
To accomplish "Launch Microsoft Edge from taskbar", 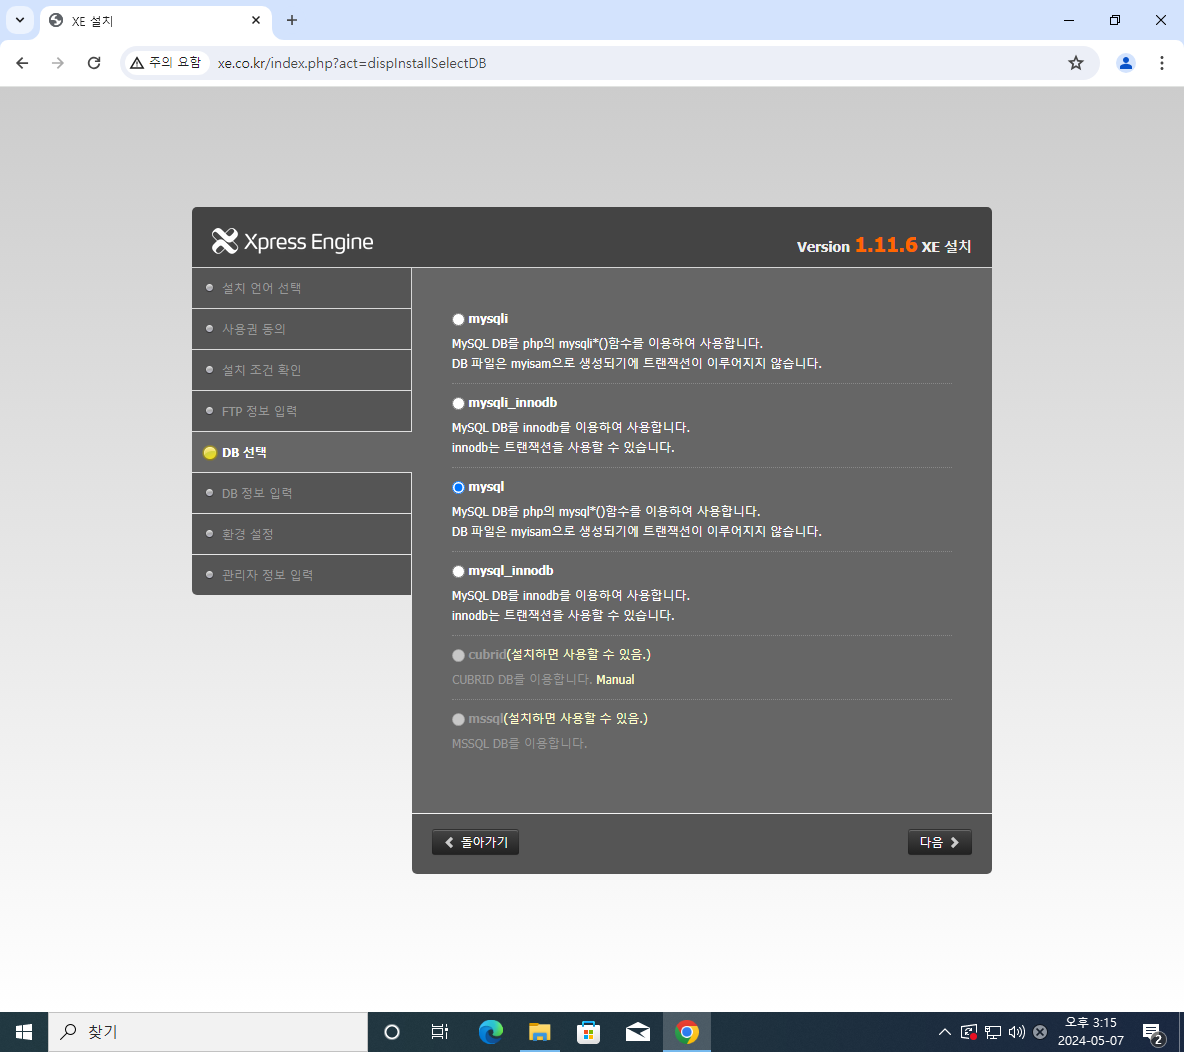I will tap(491, 1032).
